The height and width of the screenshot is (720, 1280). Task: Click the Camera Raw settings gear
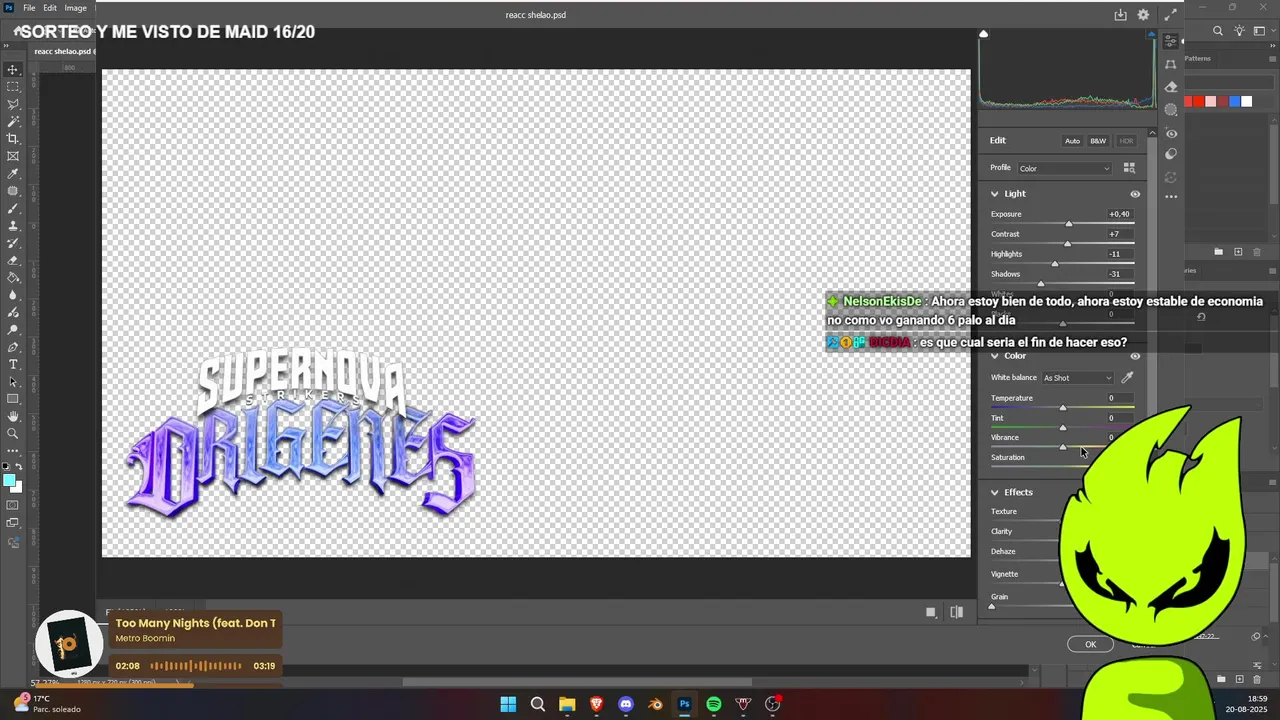tap(1144, 15)
